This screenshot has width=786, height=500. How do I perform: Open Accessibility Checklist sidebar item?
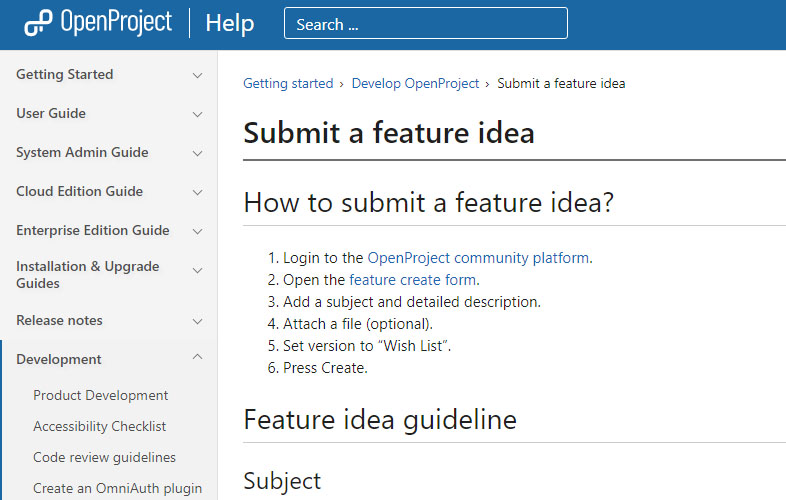(x=99, y=426)
